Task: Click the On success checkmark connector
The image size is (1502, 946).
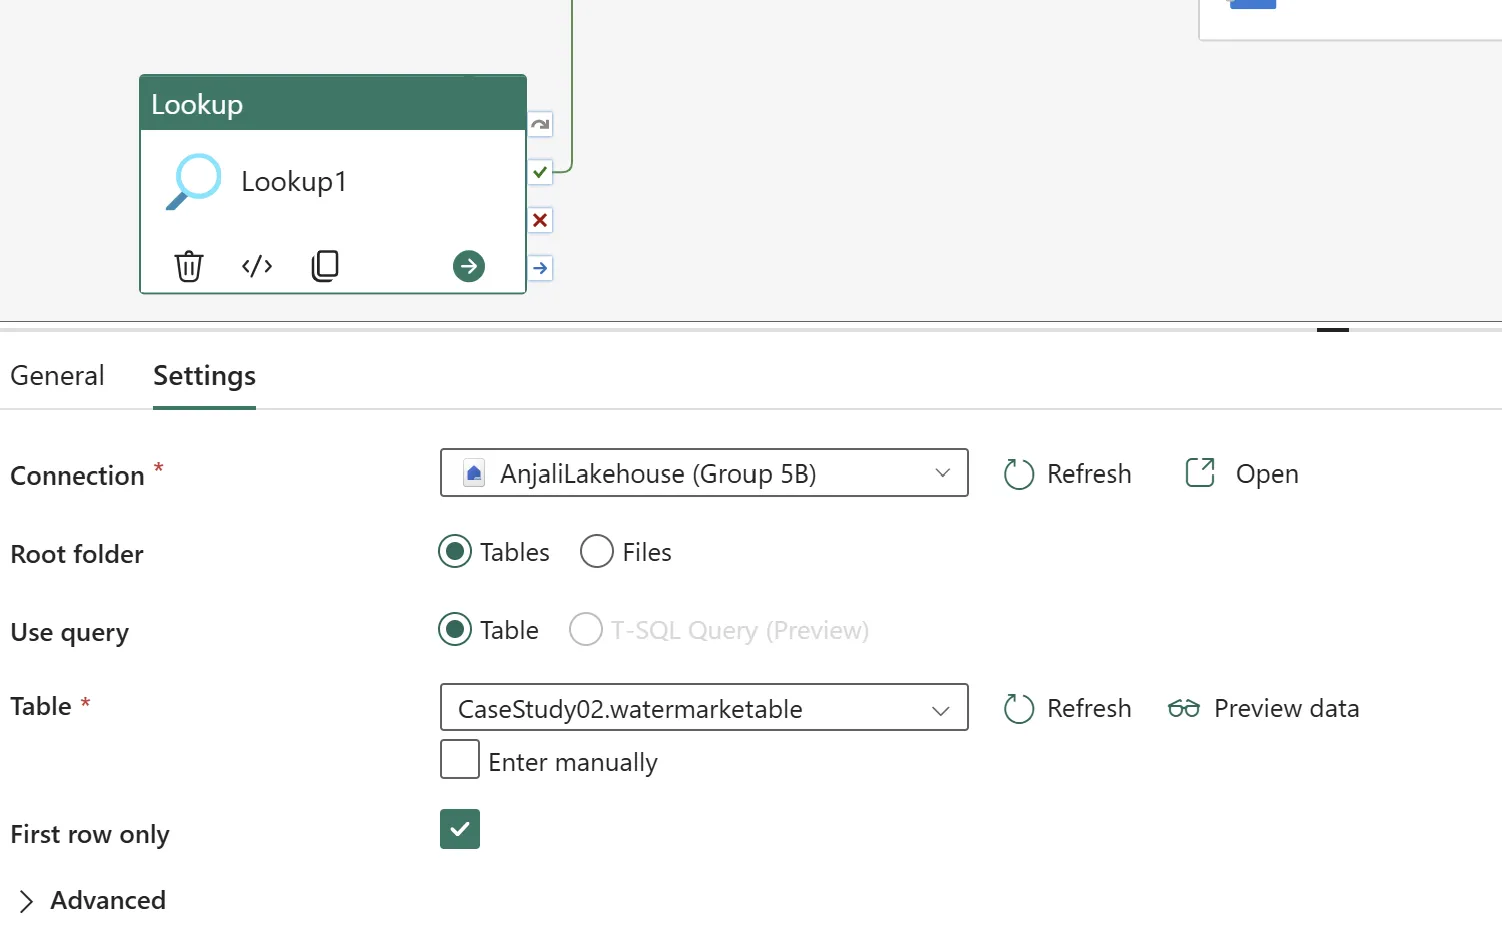Action: pos(540,172)
